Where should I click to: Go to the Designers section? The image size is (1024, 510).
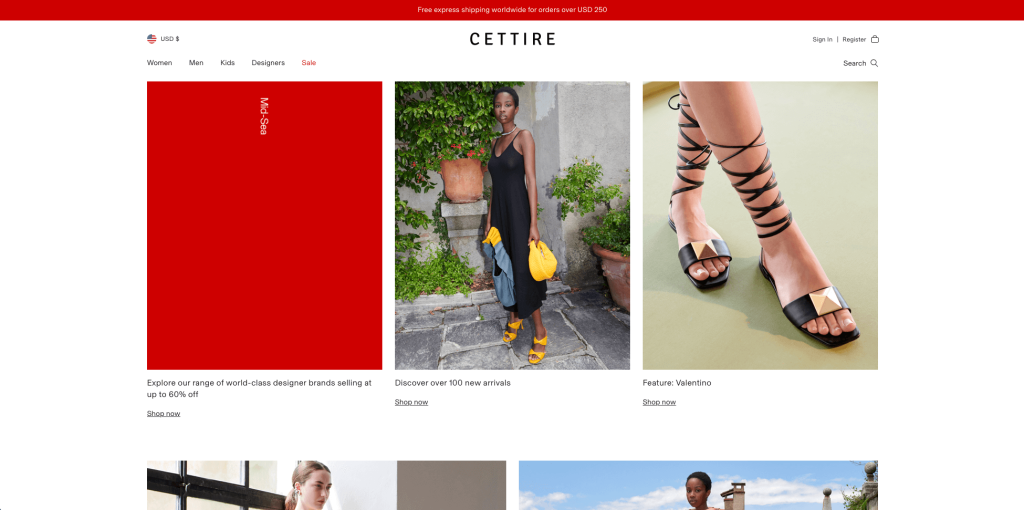tap(268, 63)
